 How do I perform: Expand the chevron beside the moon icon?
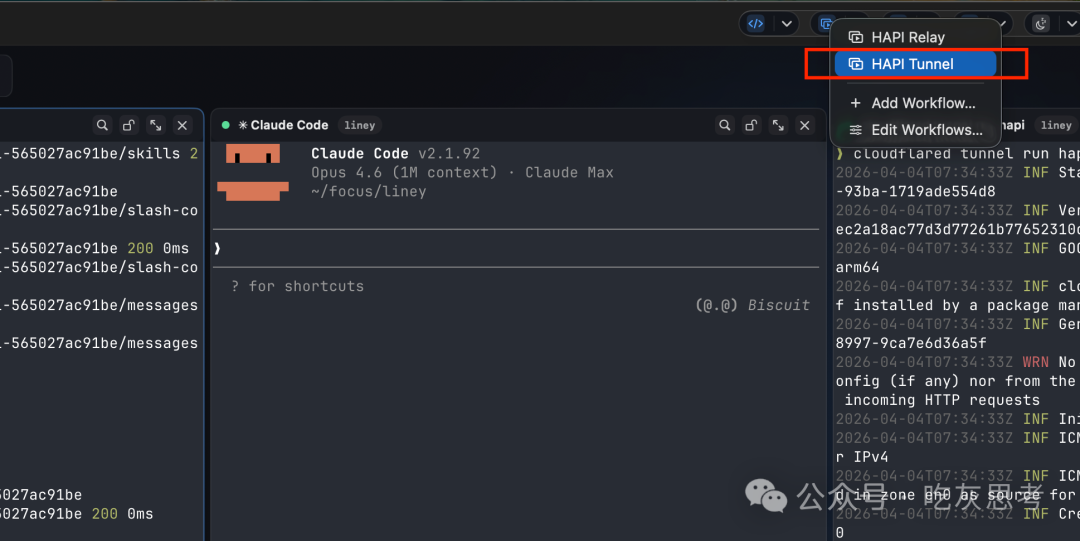1071,24
